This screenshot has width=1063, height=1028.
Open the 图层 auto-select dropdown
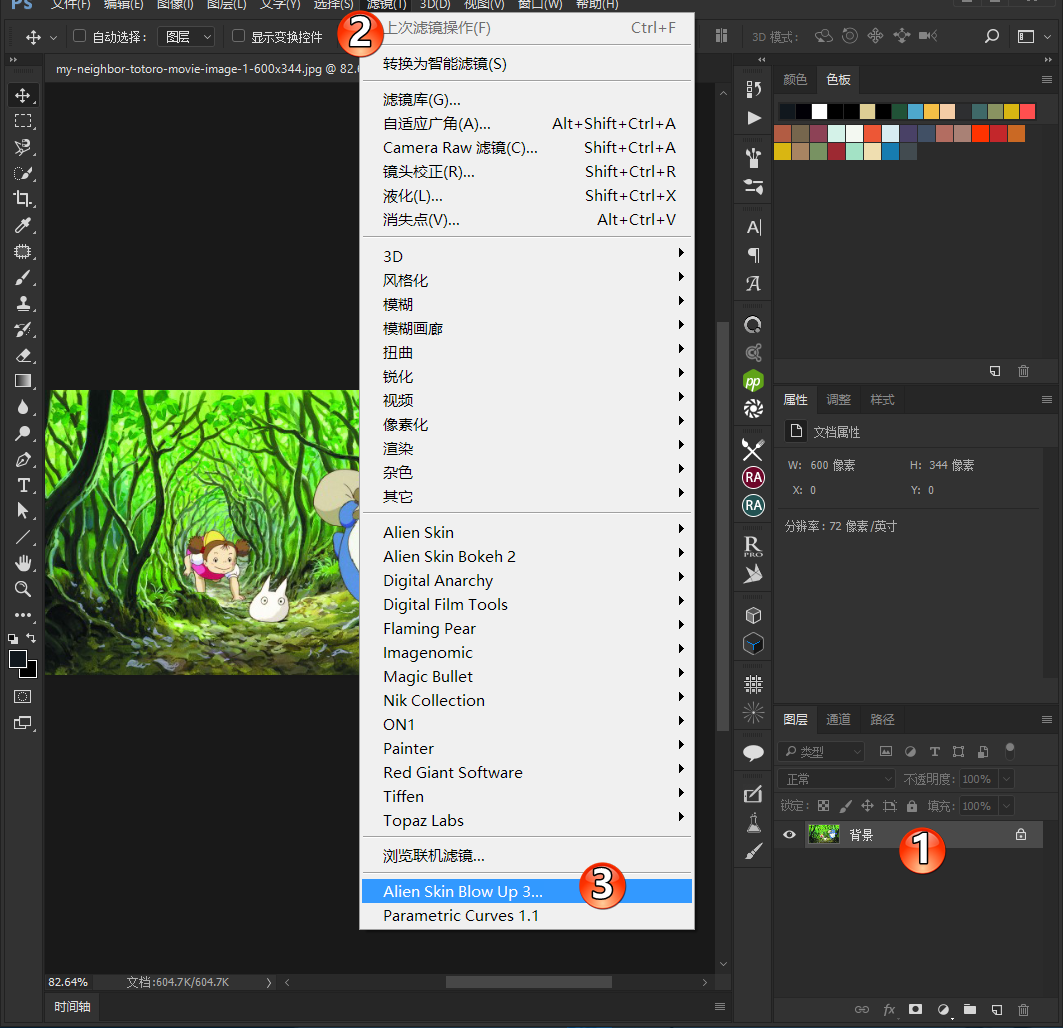186,37
